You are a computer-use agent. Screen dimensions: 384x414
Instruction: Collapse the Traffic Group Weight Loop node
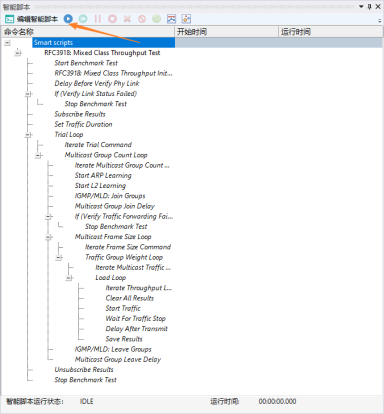click(x=59, y=257)
